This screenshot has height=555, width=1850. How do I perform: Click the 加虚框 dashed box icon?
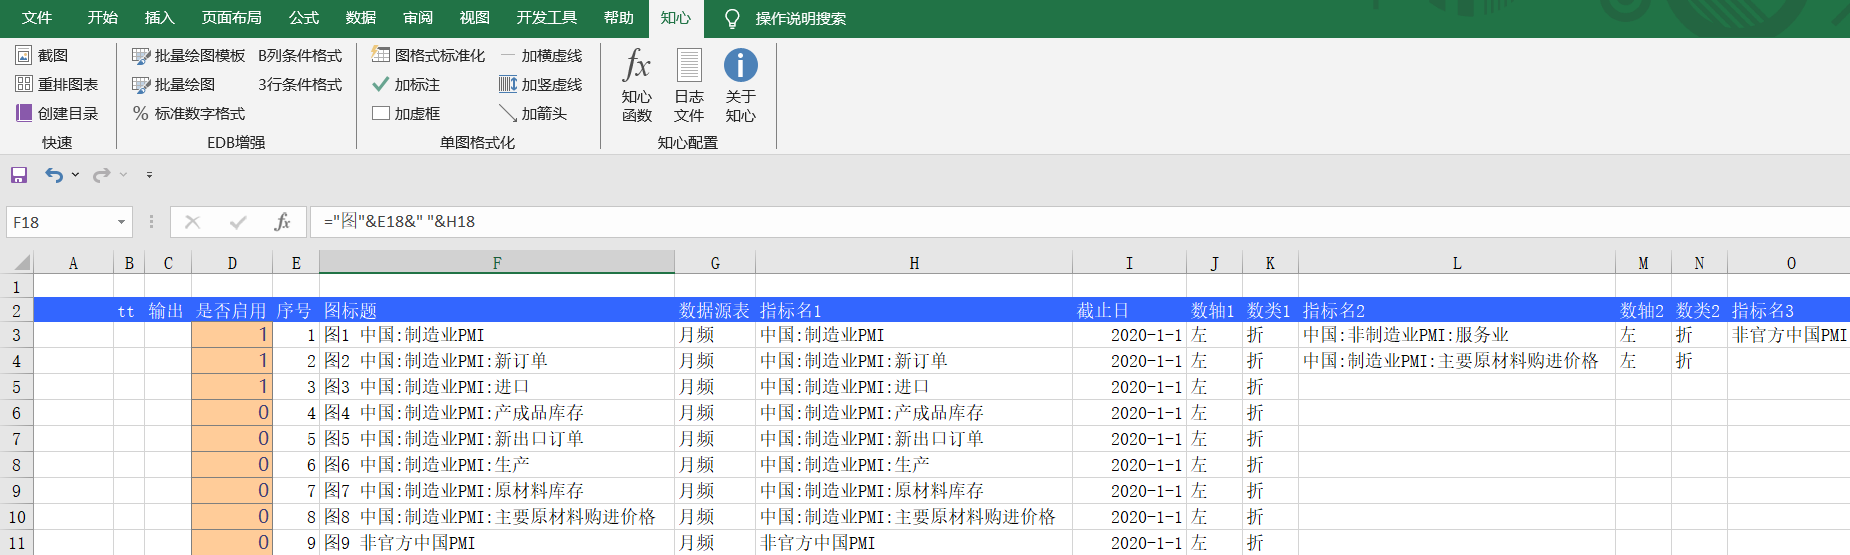(x=381, y=113)
